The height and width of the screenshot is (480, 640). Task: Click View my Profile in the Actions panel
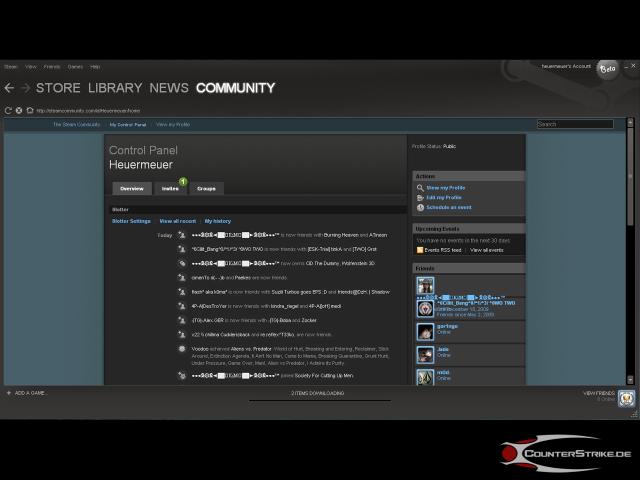(x=446, y=188)
